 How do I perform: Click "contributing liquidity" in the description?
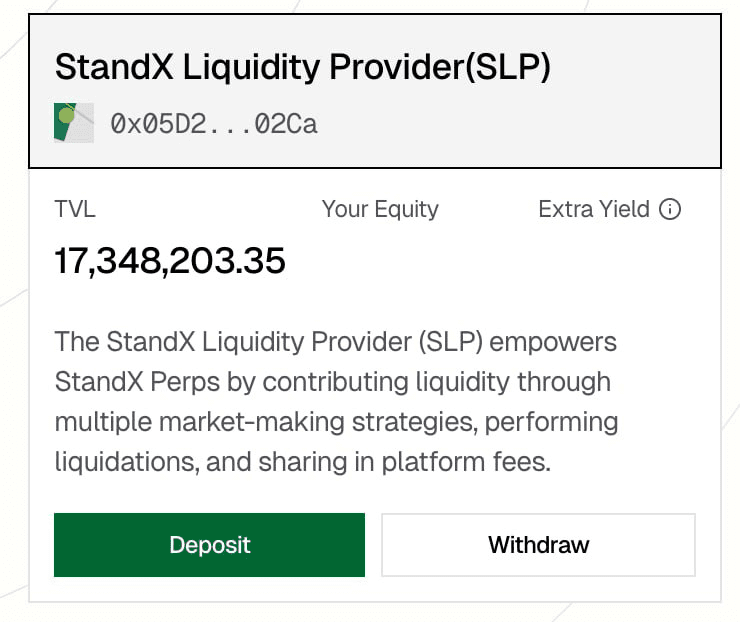[x=380, y=382]
